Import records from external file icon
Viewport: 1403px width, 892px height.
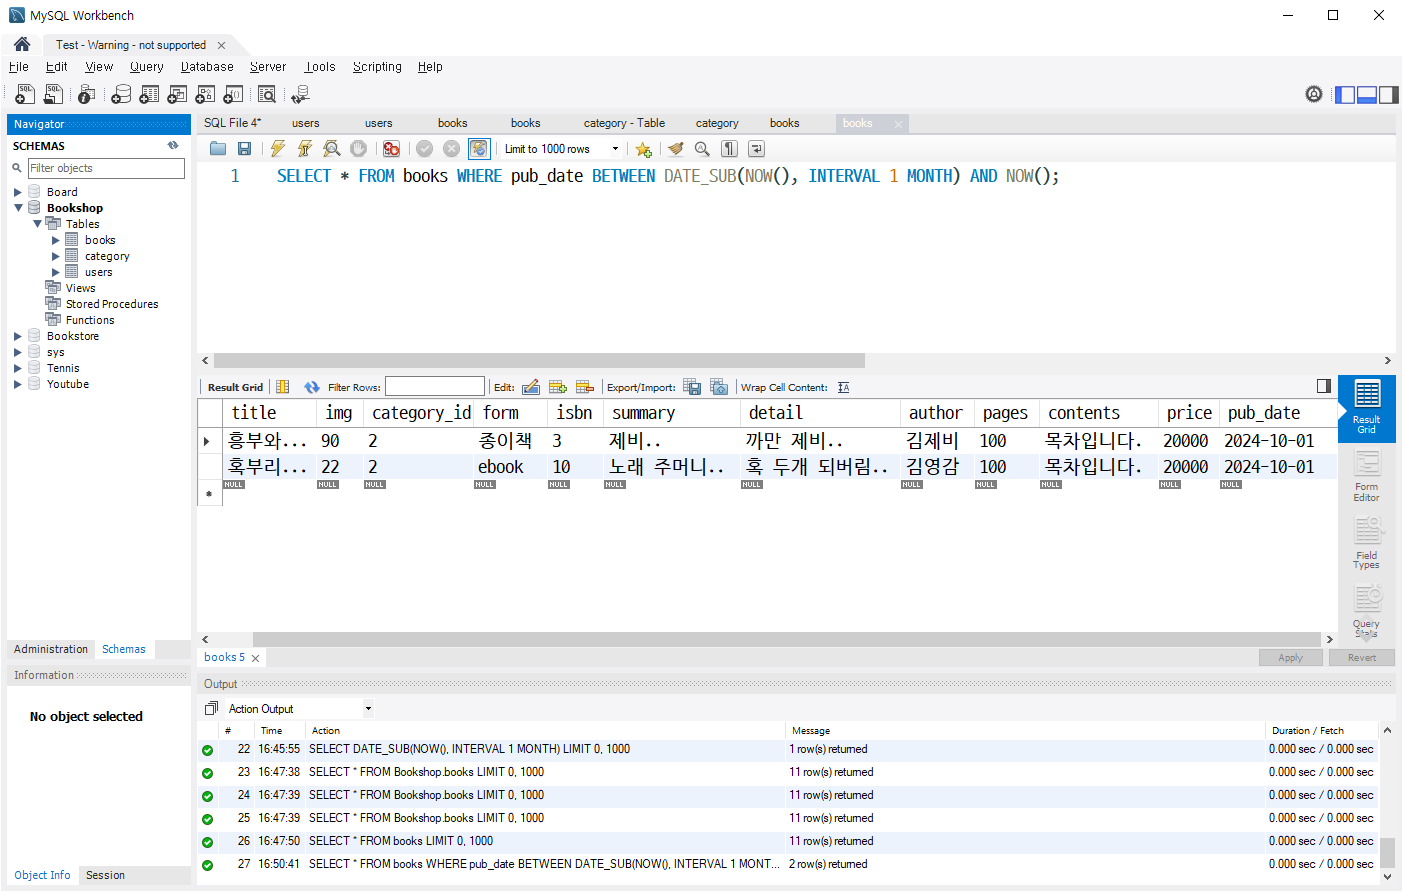pyautogui.click(x=719, y=387)
